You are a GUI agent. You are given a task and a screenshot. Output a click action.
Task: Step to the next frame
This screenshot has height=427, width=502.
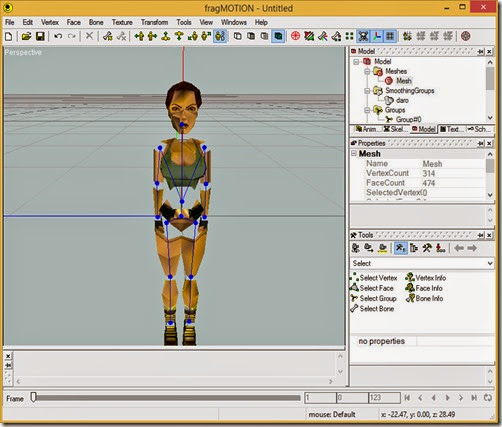tap(461, 398)
